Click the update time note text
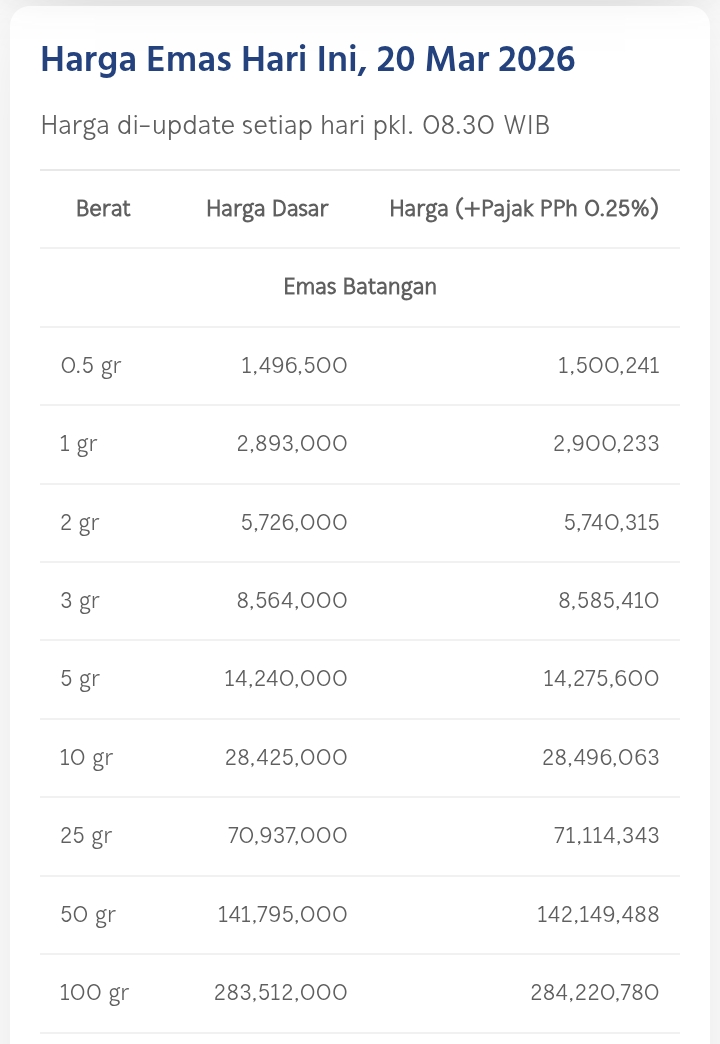 [x=295, y=126]
